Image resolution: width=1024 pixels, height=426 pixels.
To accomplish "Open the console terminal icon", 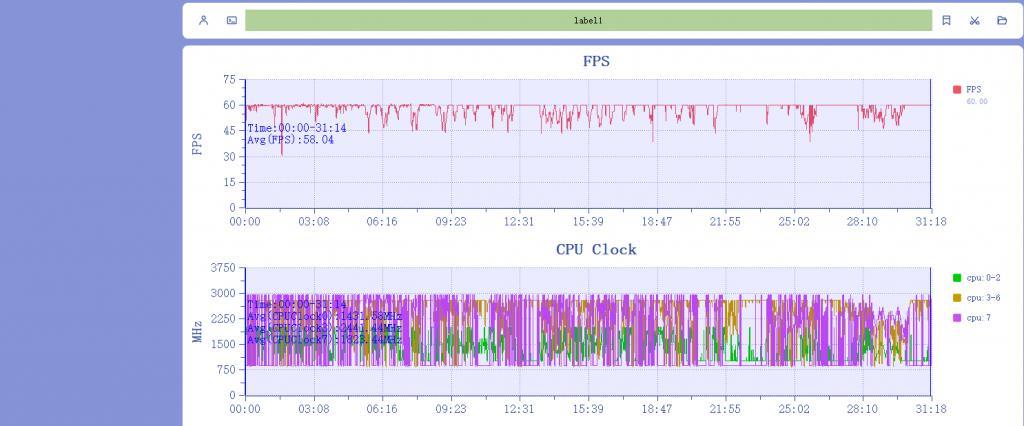I will tap(232, 20).
